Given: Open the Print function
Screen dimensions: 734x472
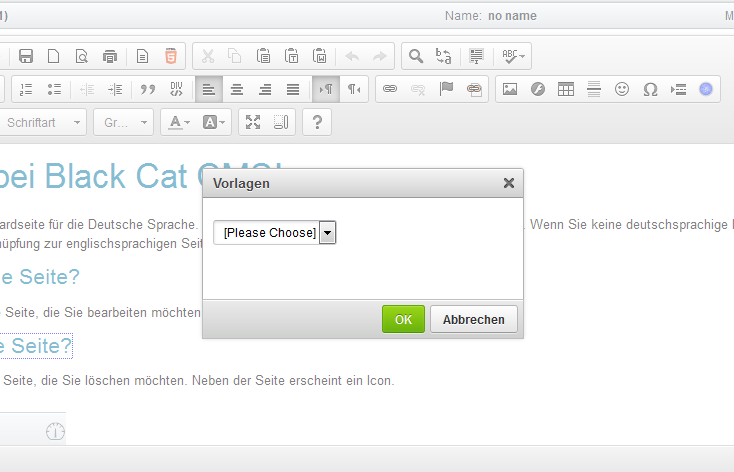Looking at the screenshot, I should point(110,56).
